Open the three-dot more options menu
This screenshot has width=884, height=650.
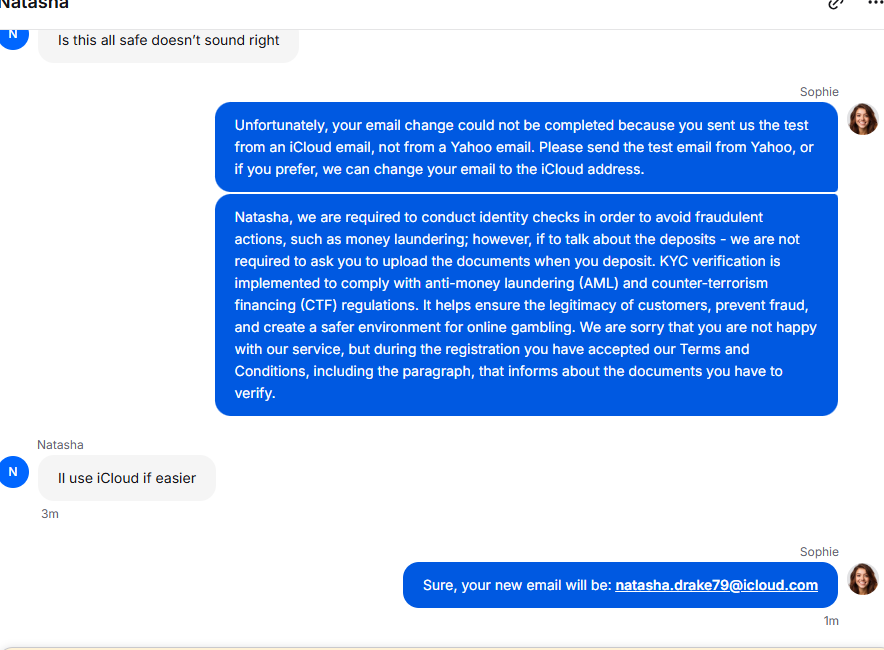pyautogui.click(x=875, y=3)
